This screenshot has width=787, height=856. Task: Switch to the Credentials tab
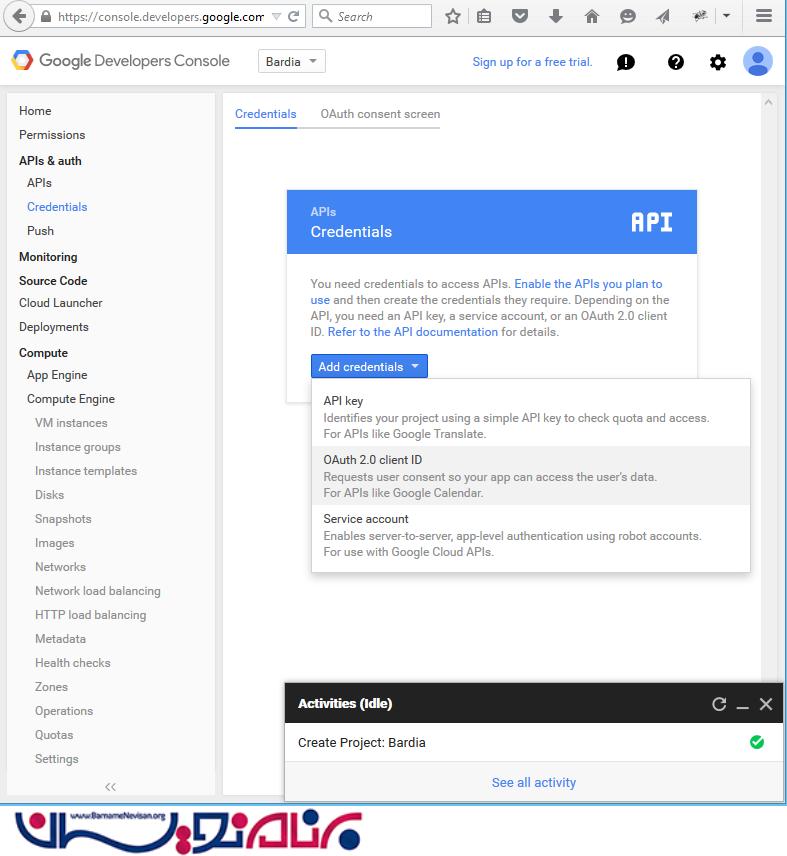click(x=266, y=114)
